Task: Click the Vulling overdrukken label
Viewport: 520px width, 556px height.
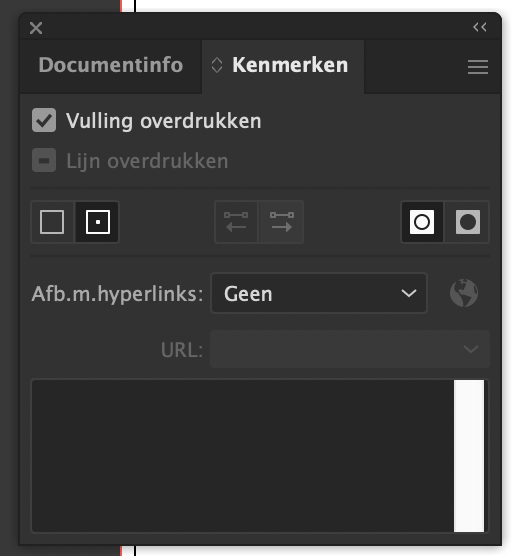Action: tap(164, 121)
